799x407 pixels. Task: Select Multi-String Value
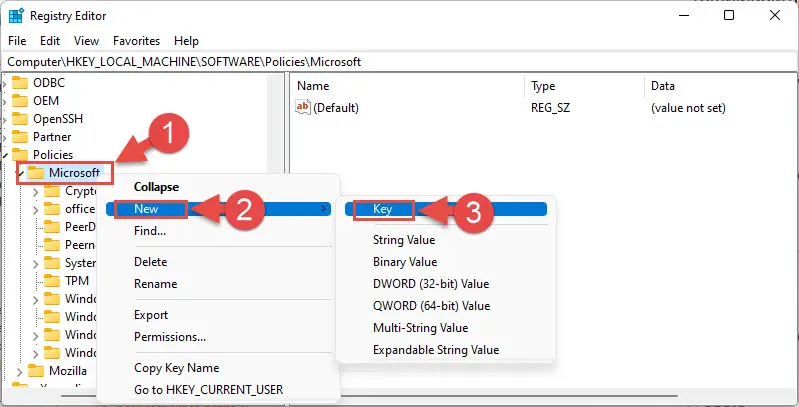[x=446, y=328]
